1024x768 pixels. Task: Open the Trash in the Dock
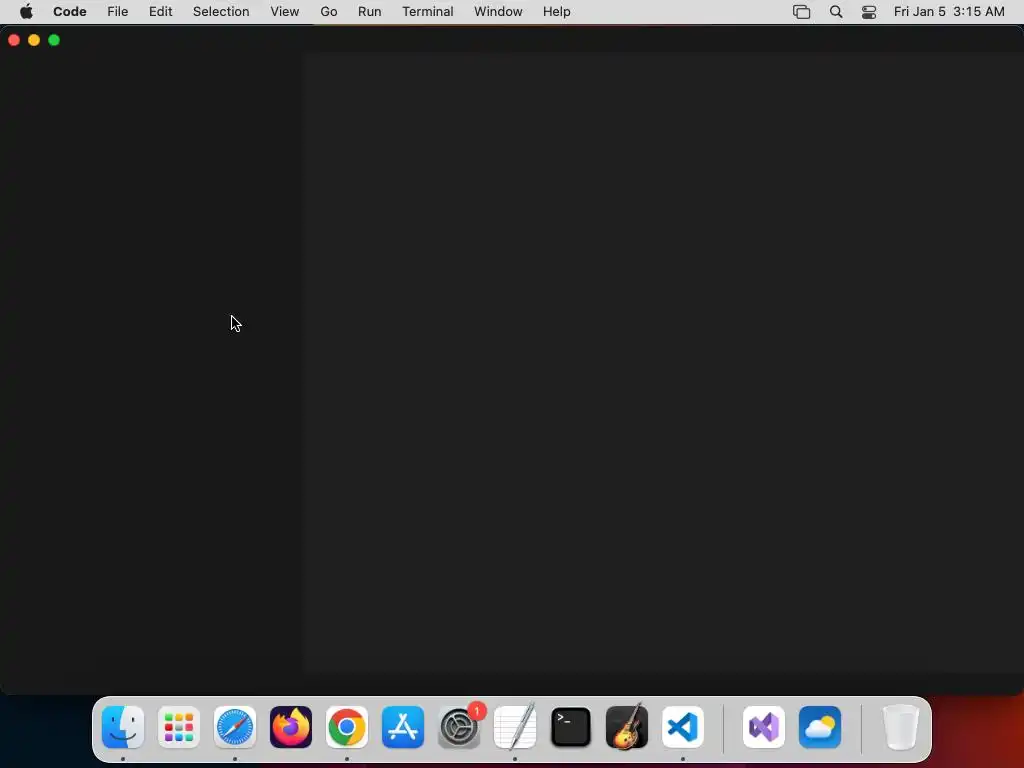[901, 727]
